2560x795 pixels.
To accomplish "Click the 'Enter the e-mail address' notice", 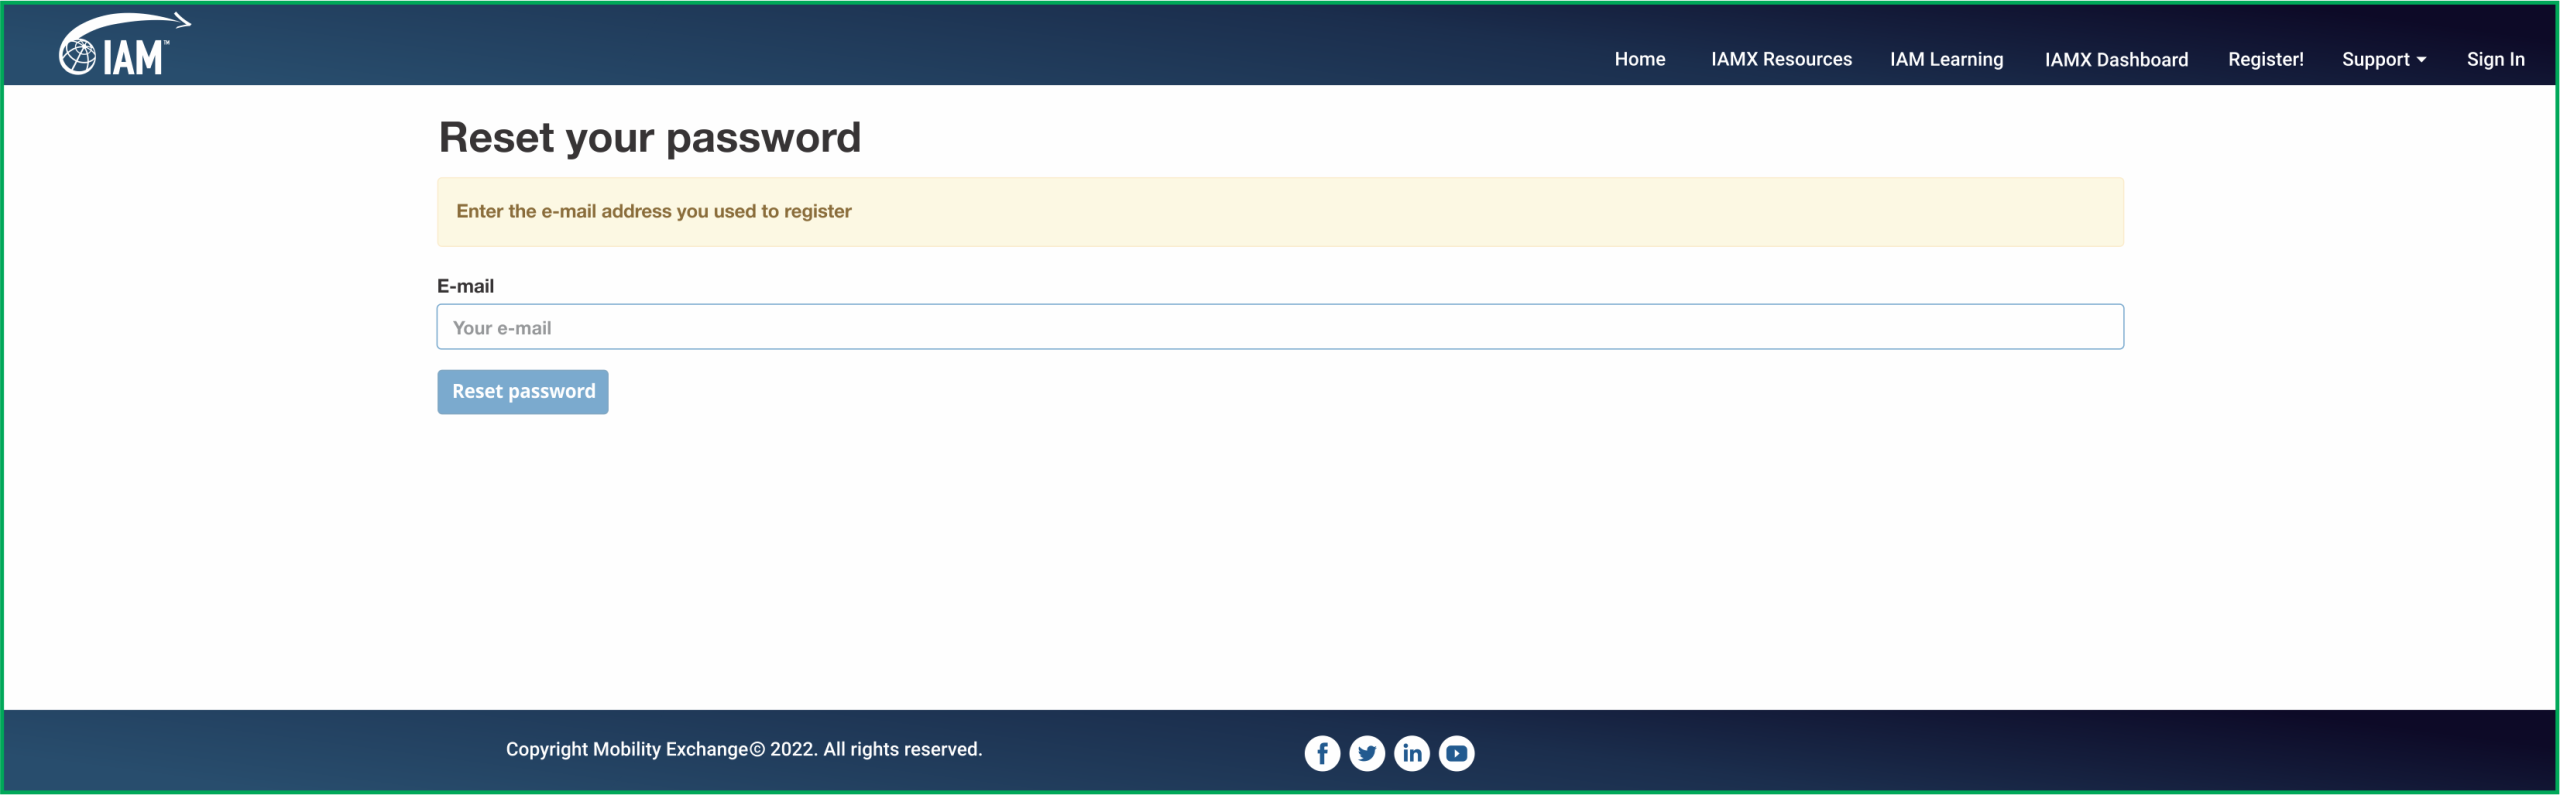I will click(x=1280, y=212).
